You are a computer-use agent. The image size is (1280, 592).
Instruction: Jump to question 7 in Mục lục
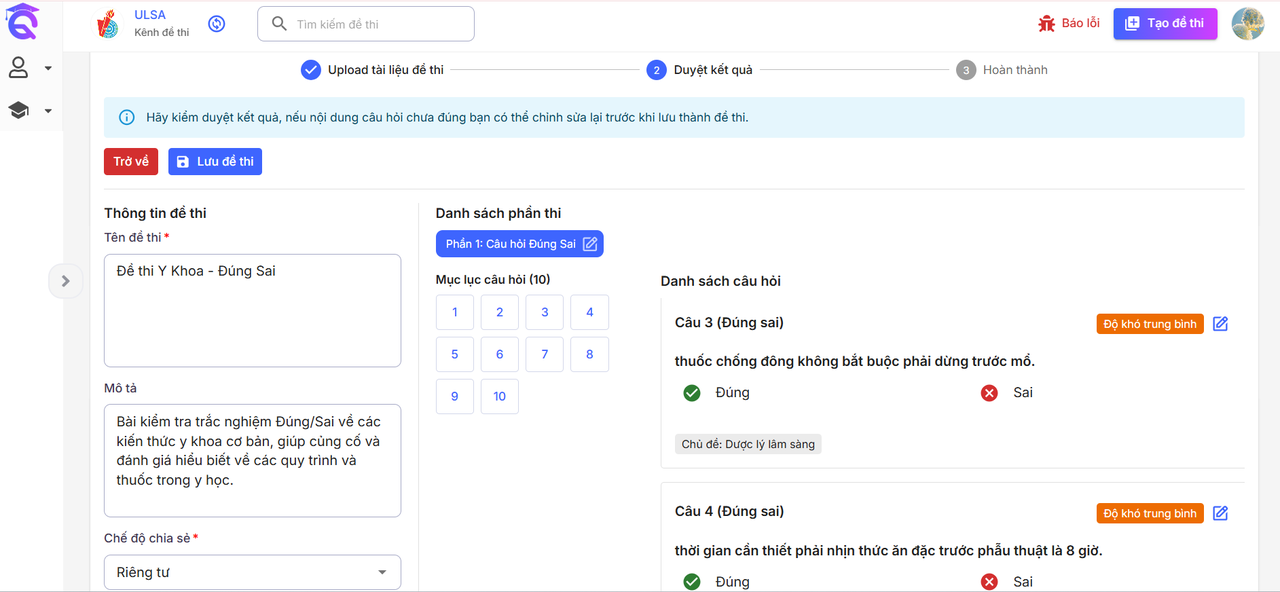(x=545, y=354)
